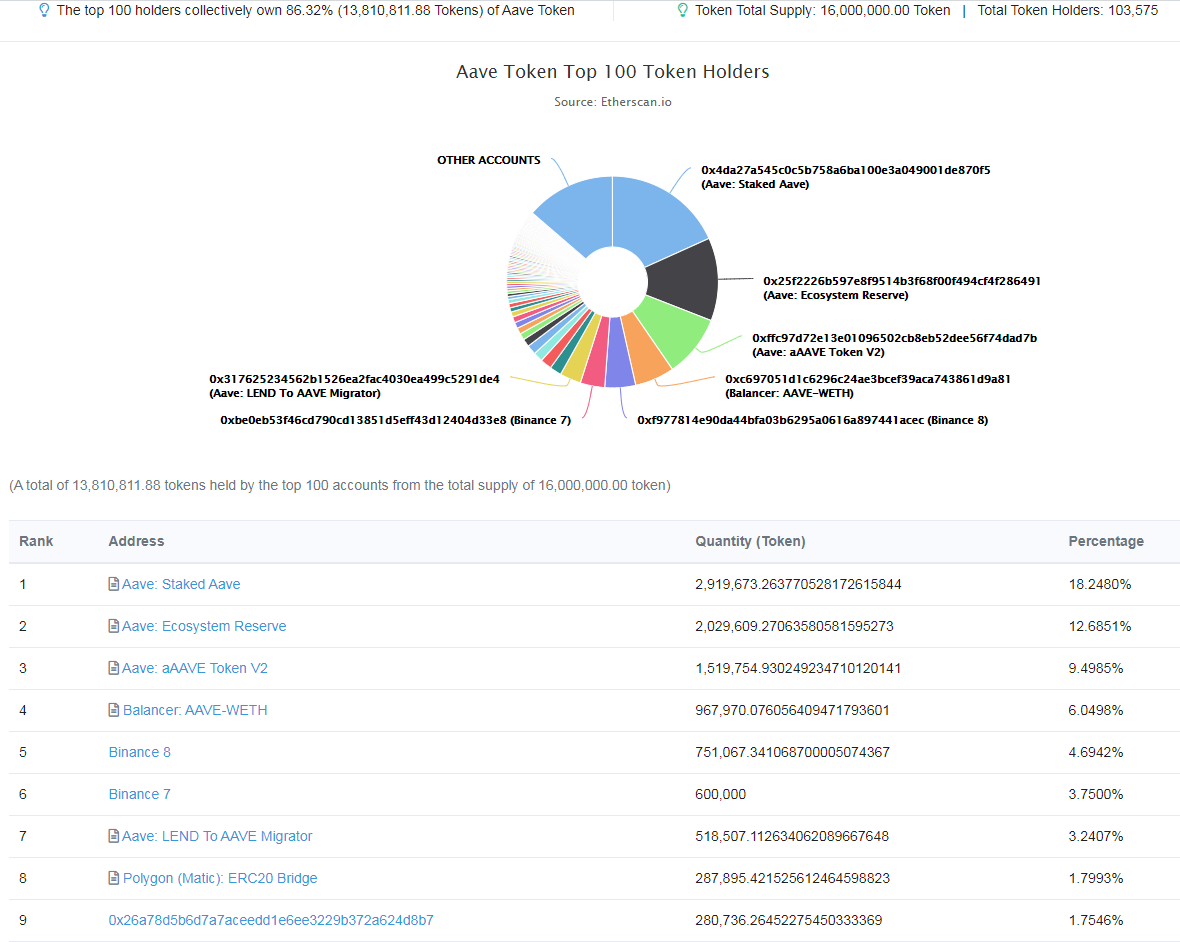
Task: Open address 0x26a78d5b6d7a7aceedd1e6ee3229b372a624d8b7
Action: [x=271, y=920]
